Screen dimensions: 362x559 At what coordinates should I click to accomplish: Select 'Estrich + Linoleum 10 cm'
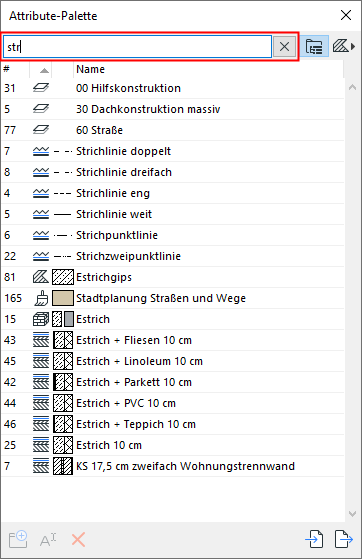point(139,361)
